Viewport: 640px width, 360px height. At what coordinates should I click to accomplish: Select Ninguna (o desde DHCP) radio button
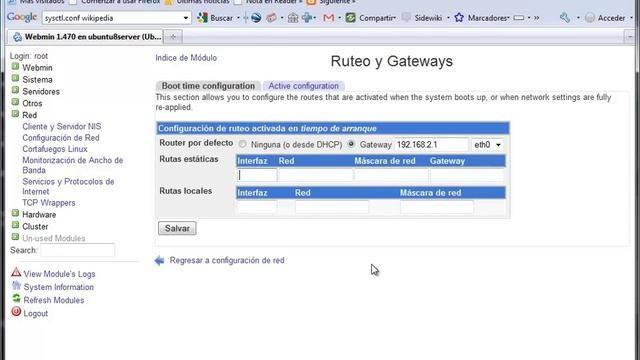pyautogui.click(x=242, y=144)
